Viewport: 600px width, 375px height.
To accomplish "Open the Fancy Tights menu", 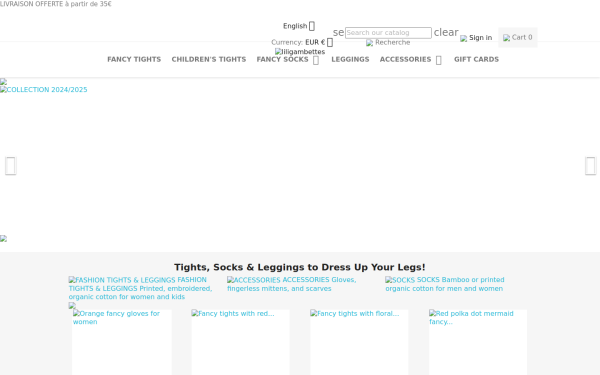I will coord(134,59).
